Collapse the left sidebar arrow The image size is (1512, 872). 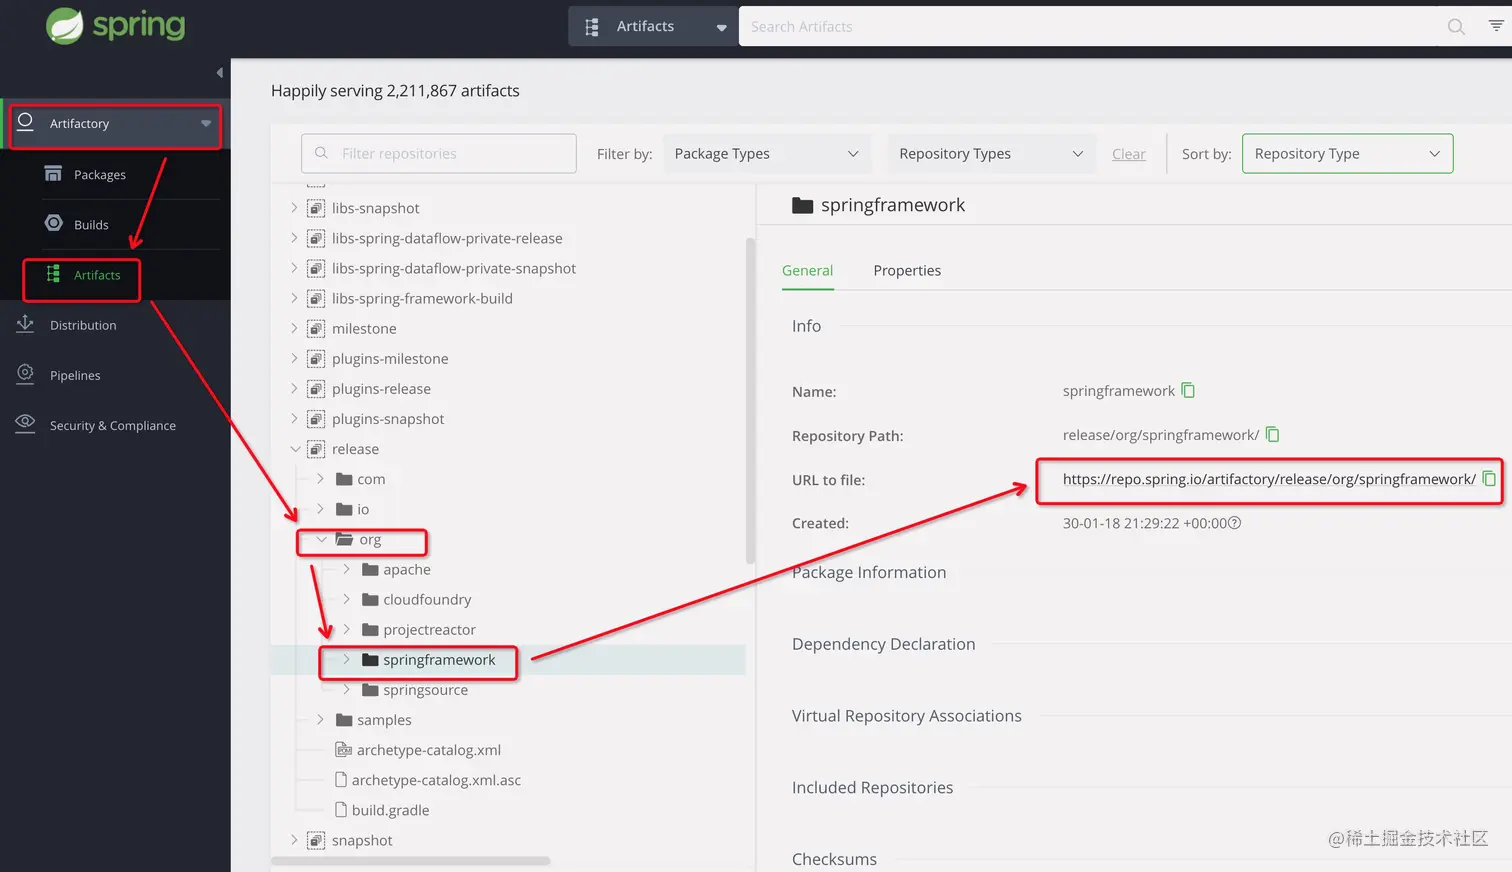click(x=220, y=72)
